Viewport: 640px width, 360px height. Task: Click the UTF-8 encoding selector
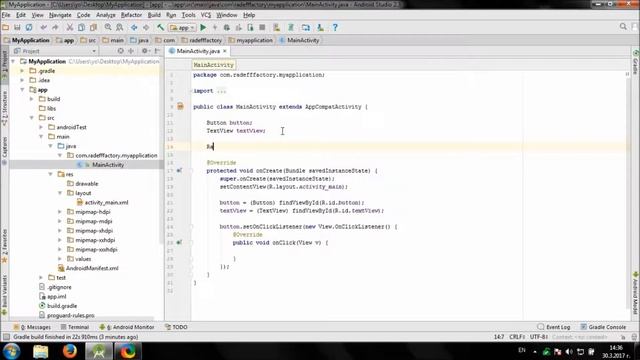point(539,337)
